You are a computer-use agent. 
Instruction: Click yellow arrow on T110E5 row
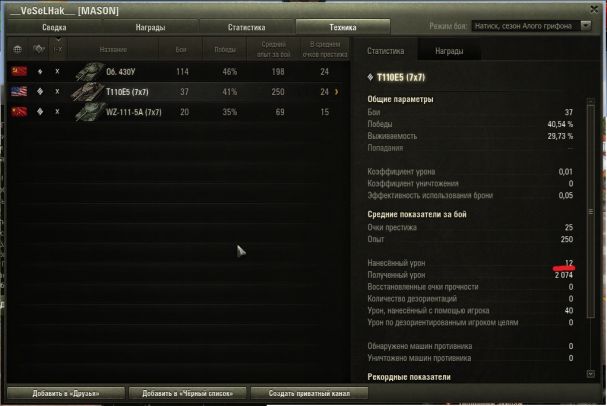[336, 92]
